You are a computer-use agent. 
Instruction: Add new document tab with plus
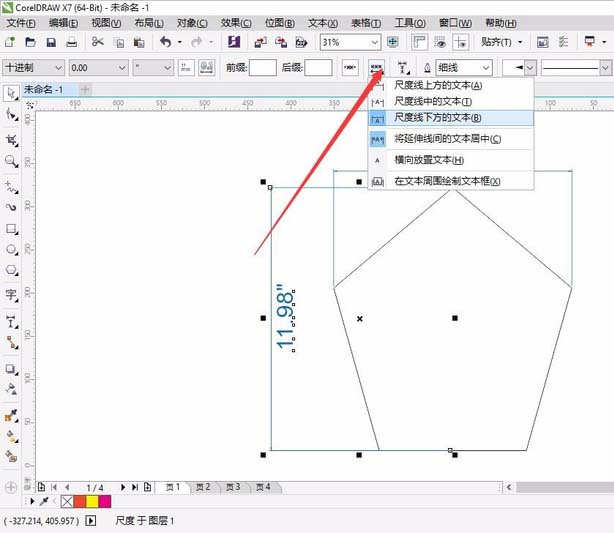pos(85,90)
